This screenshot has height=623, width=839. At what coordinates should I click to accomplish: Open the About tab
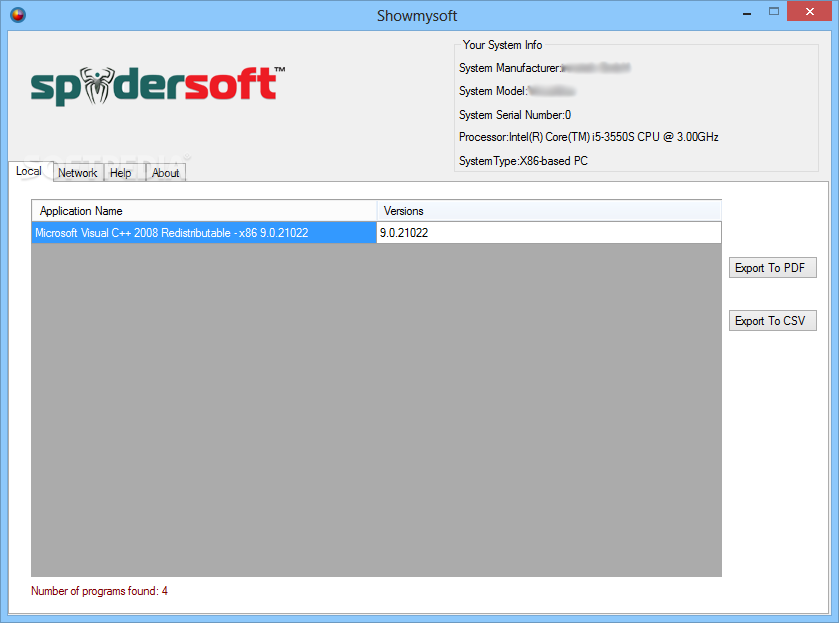(x=165, y=173)
